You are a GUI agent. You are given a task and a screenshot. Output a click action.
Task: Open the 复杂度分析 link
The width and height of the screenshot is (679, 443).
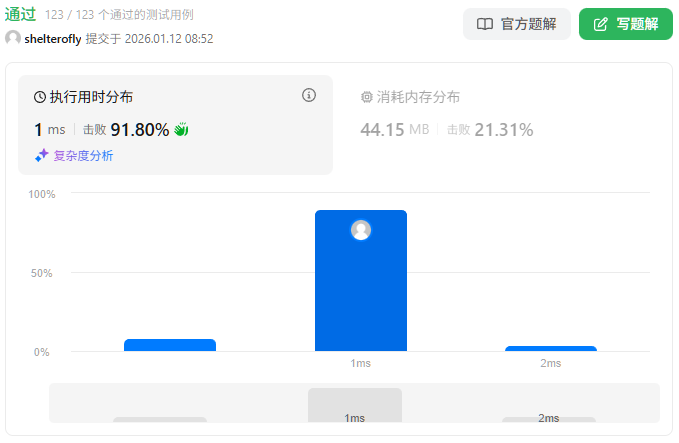point(83,155)
